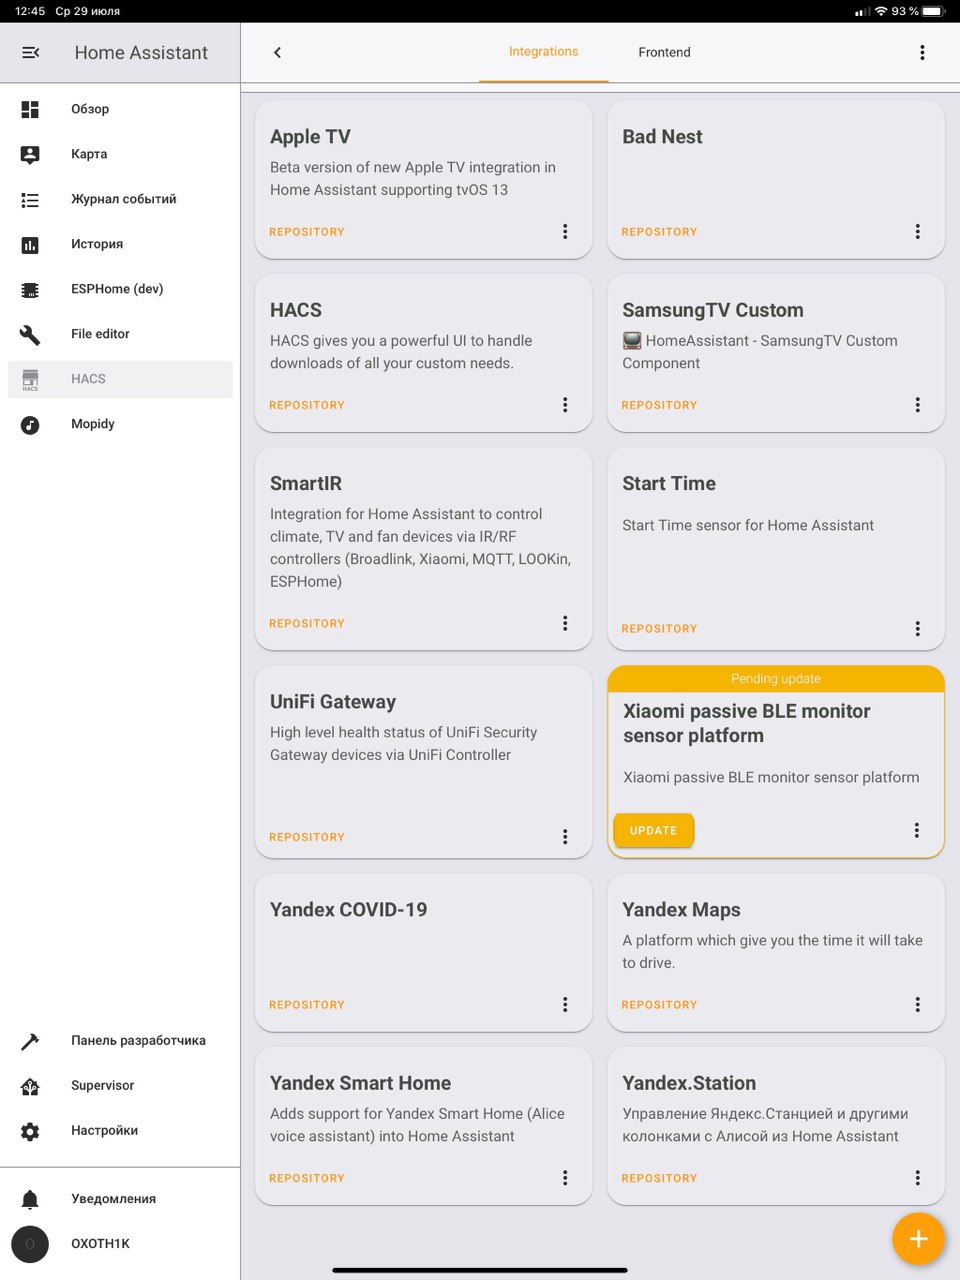Select HACS in the sidebar
The width and height of the screenshot is (960, 1280).
tap(120, 379)
